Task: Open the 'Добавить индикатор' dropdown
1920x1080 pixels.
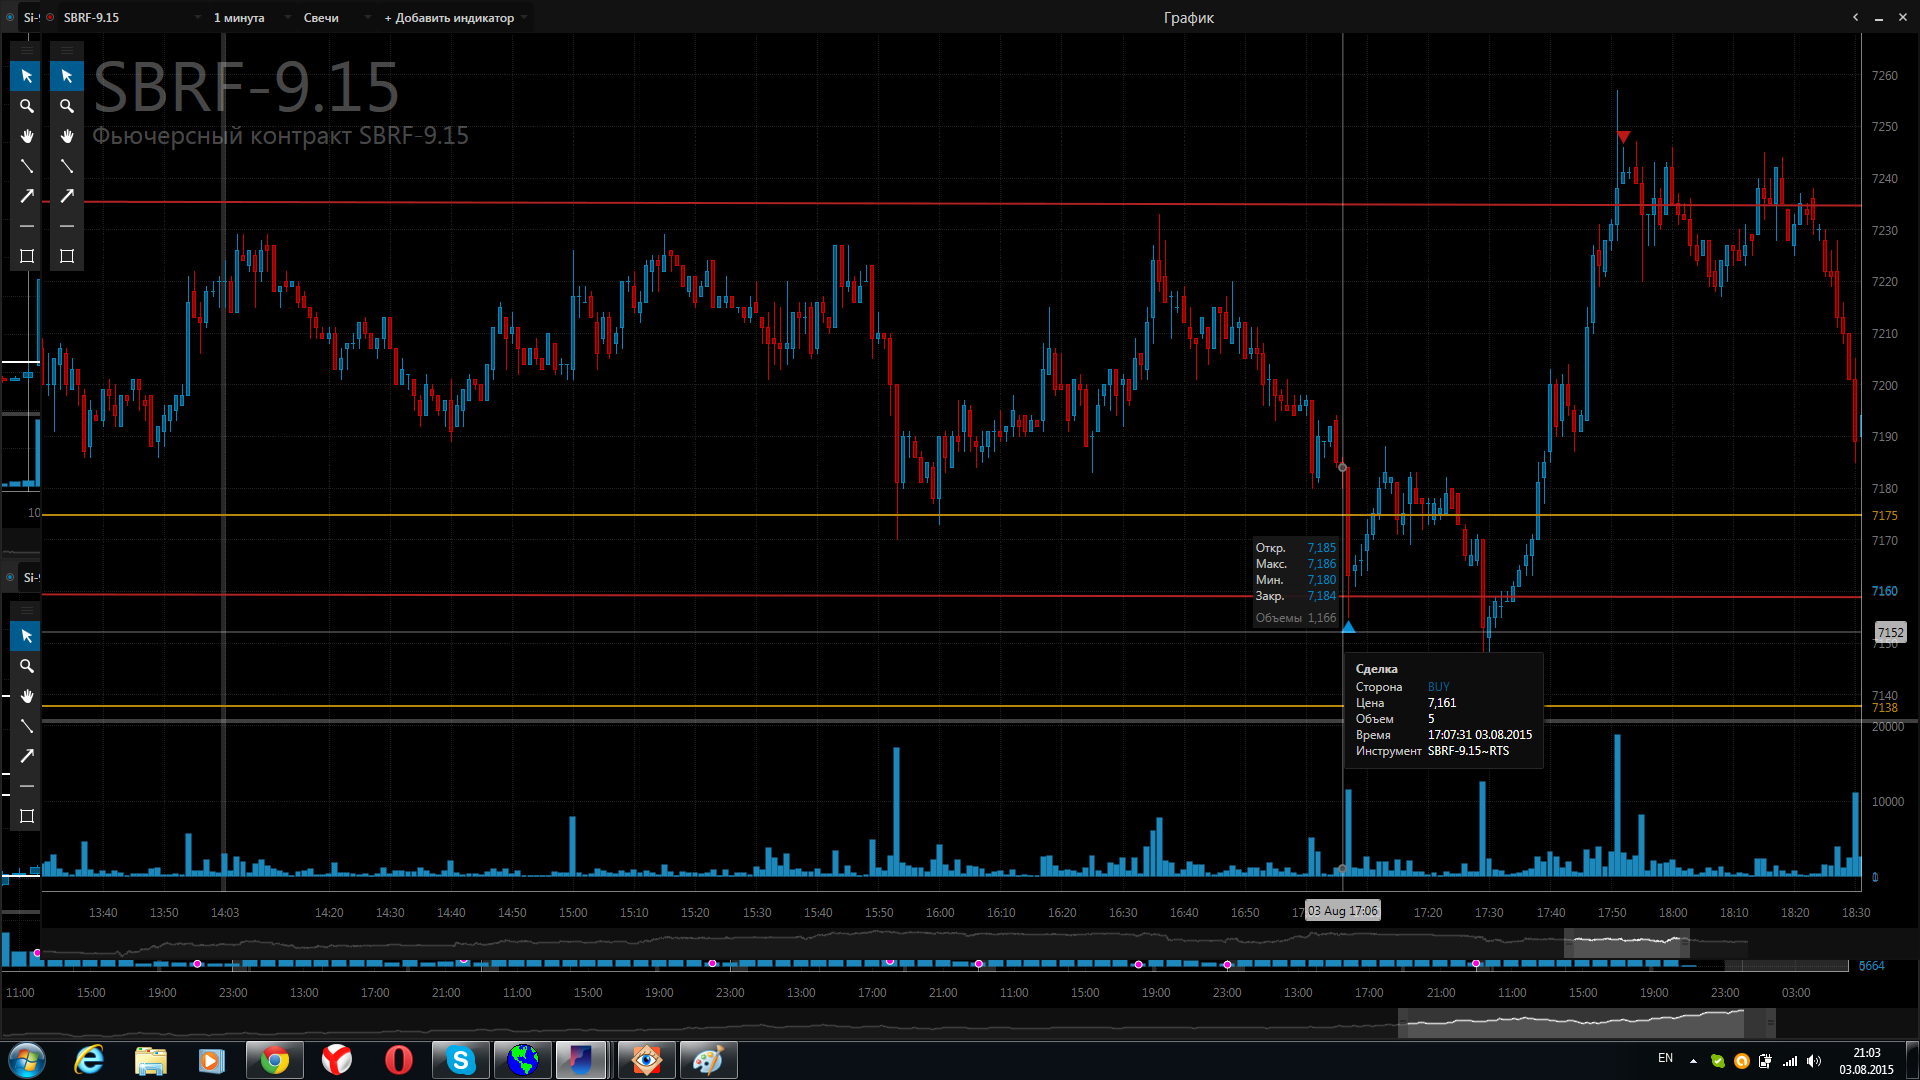Action: [455, 17]
